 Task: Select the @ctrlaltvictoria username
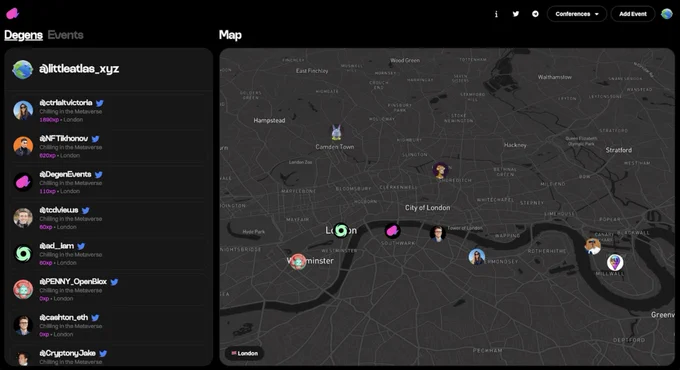pyautogui.click(x=66, y=103)
